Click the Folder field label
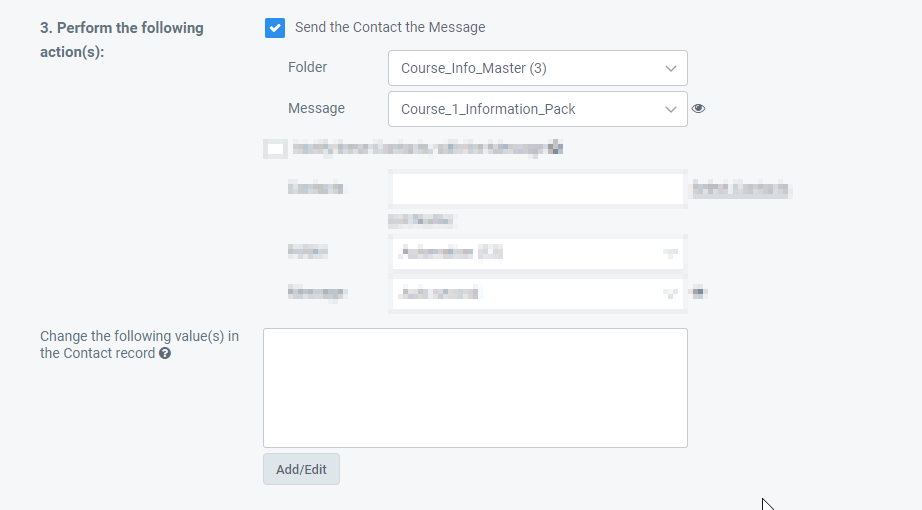 point(308,68)
